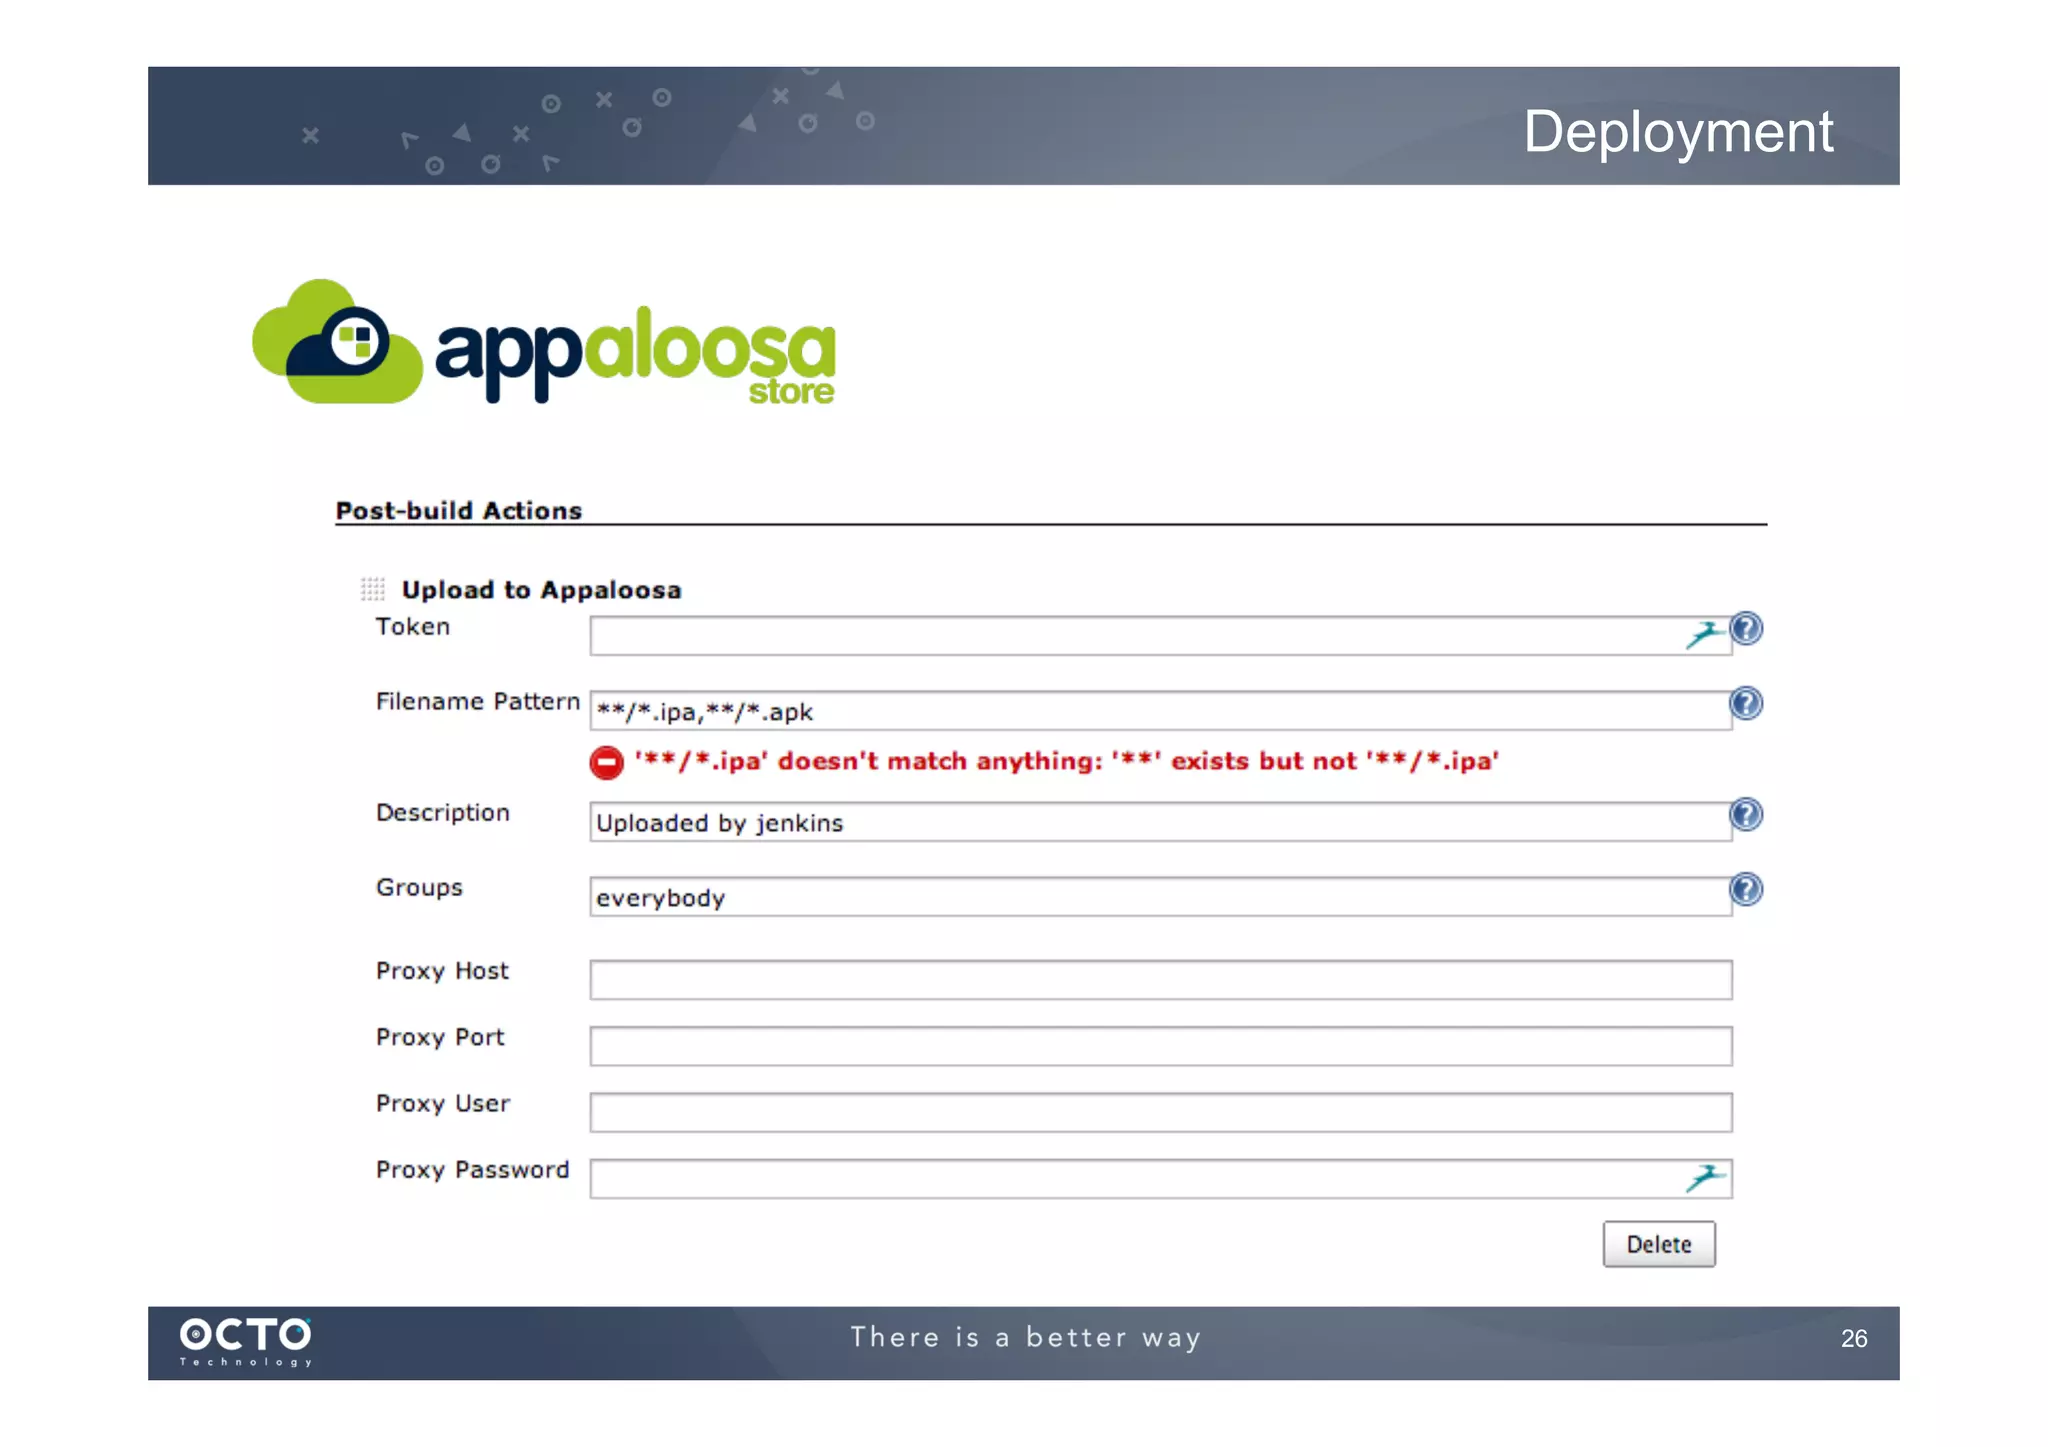Click the drag handle beside Upload to Appaloosa

point(372,589)
